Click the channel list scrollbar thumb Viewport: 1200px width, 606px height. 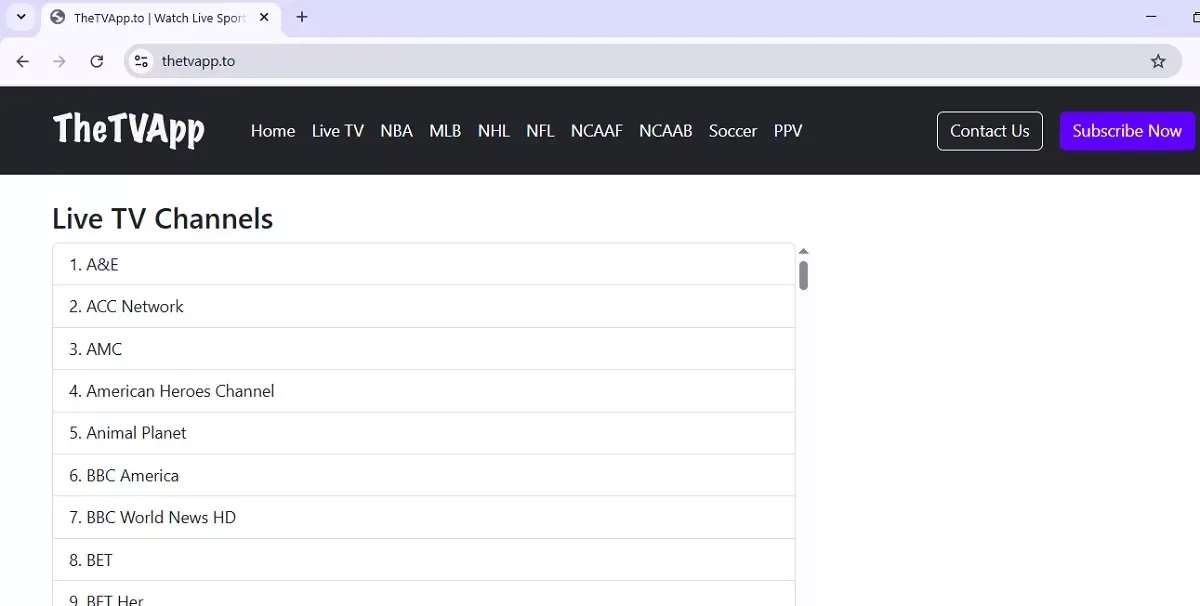[803, 275]
